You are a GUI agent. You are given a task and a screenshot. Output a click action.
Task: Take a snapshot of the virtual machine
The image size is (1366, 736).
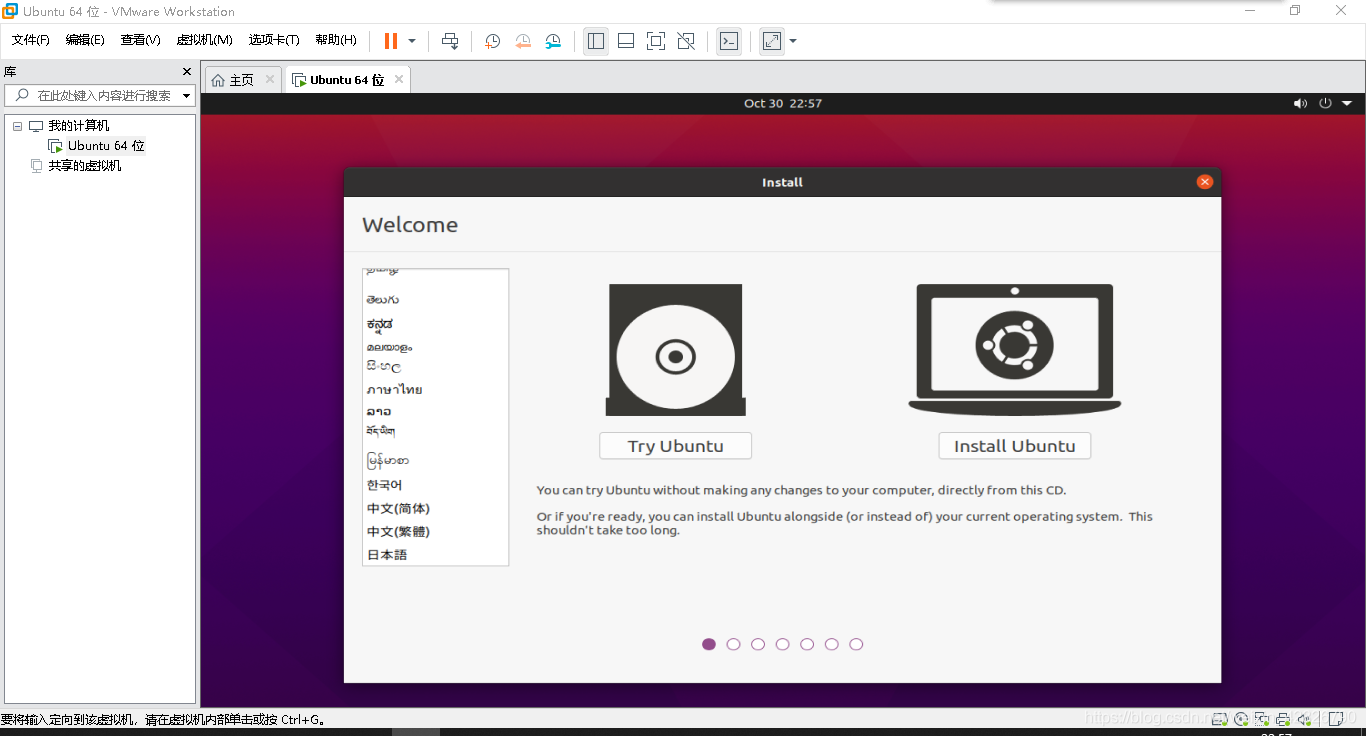[492, 41]
